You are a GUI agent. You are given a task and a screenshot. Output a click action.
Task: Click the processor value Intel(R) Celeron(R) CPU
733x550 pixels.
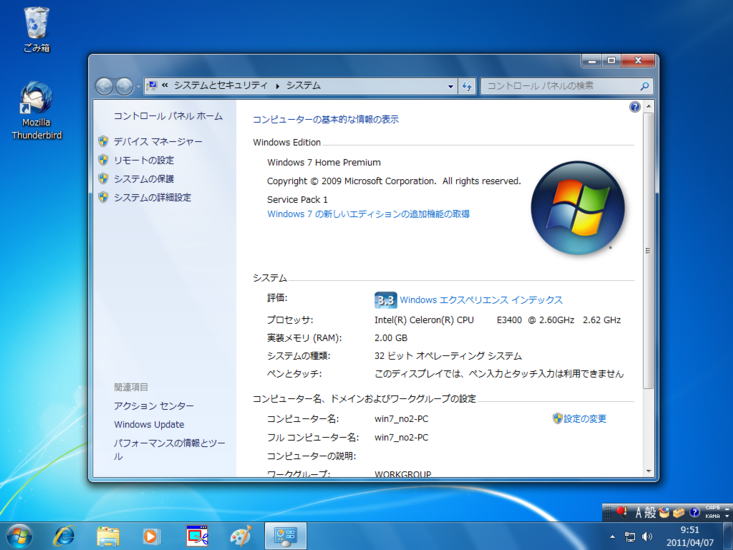pos(424,320)
